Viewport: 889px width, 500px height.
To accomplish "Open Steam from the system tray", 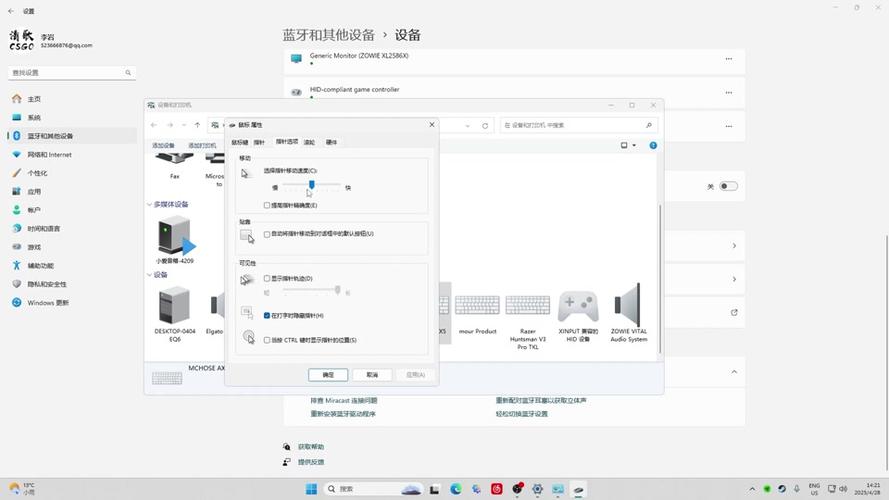I will (x=782, y=489).
